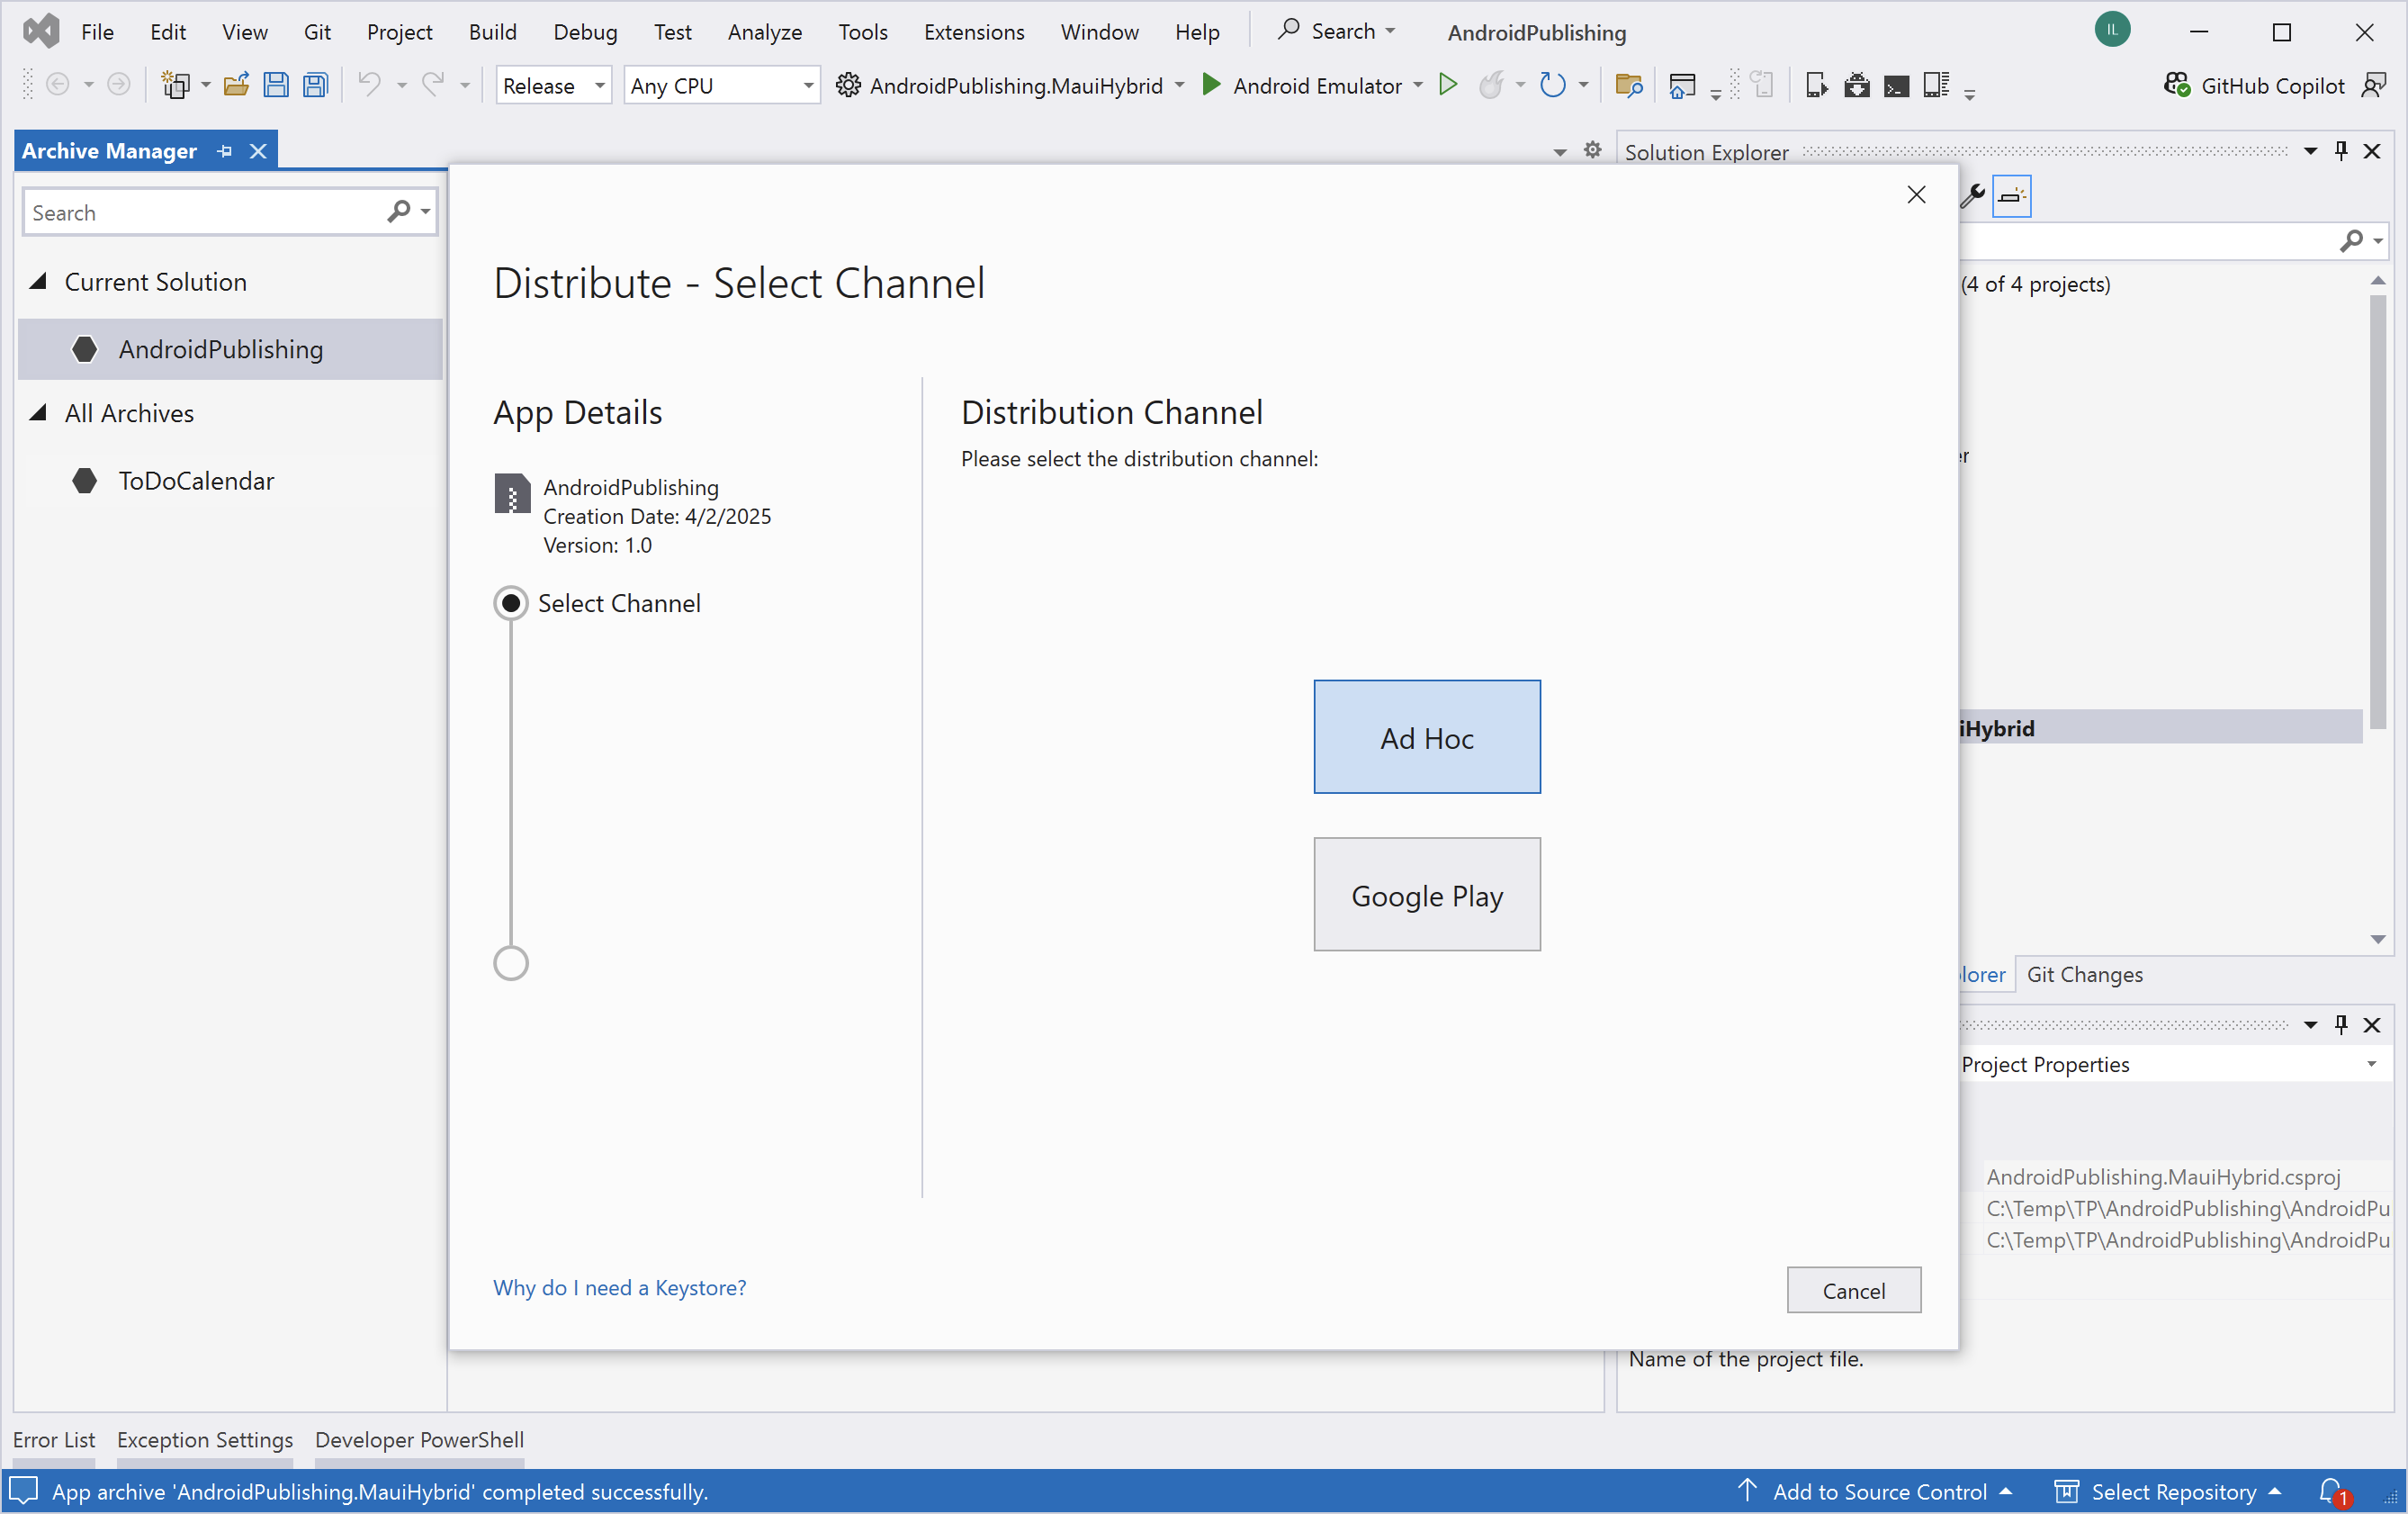
Task: Click the empty final step circle
Action: pyautogui.click(x=511, y=963)
